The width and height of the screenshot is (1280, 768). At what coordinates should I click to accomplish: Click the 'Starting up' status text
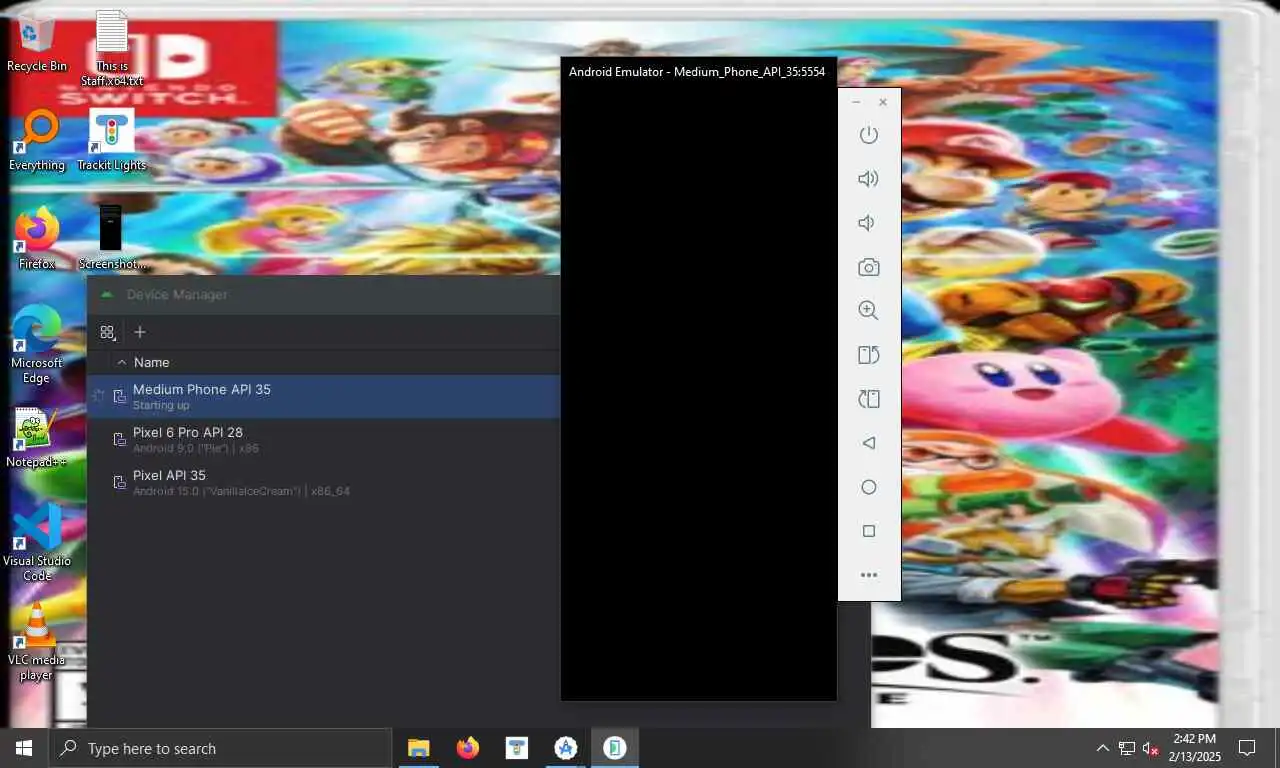pyautogui.click(x=161, y=406)
